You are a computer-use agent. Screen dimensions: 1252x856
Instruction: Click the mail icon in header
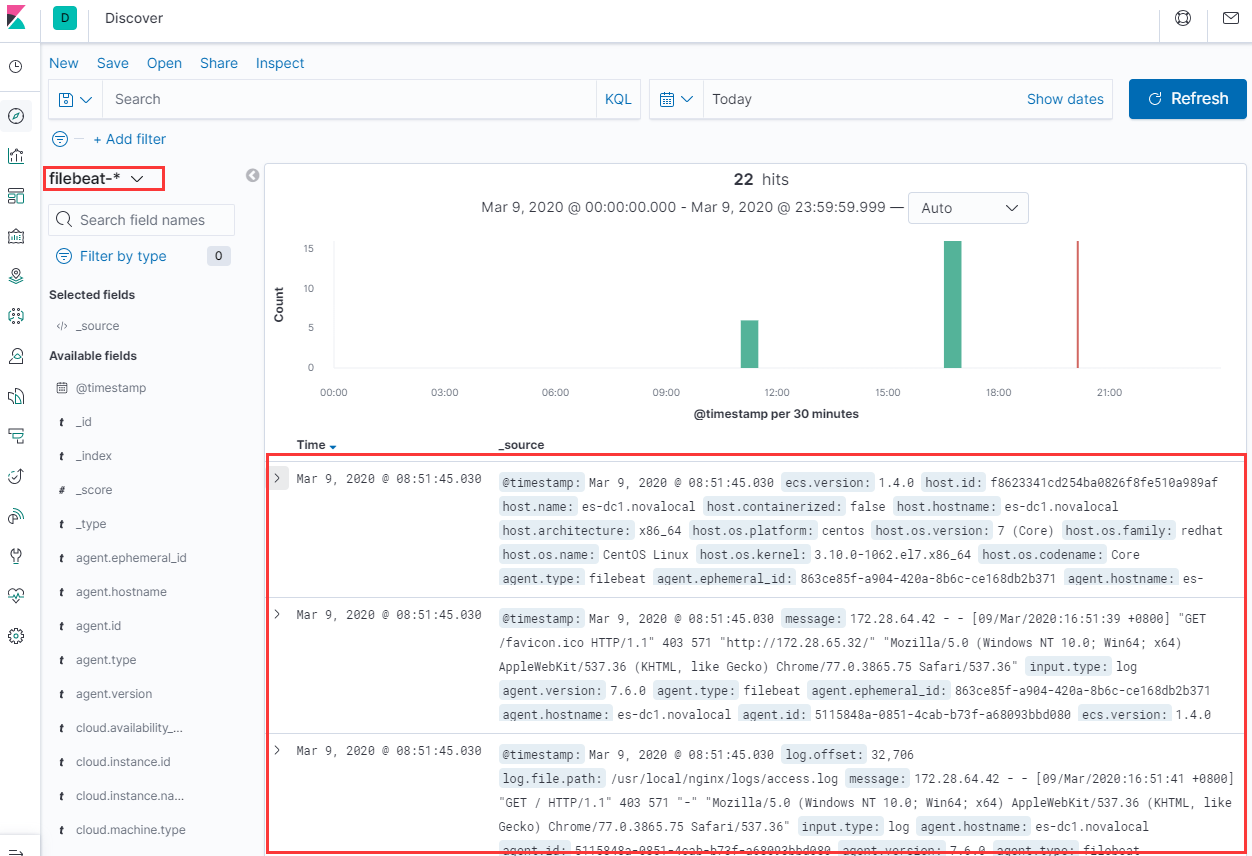(x=1230, y=18)
